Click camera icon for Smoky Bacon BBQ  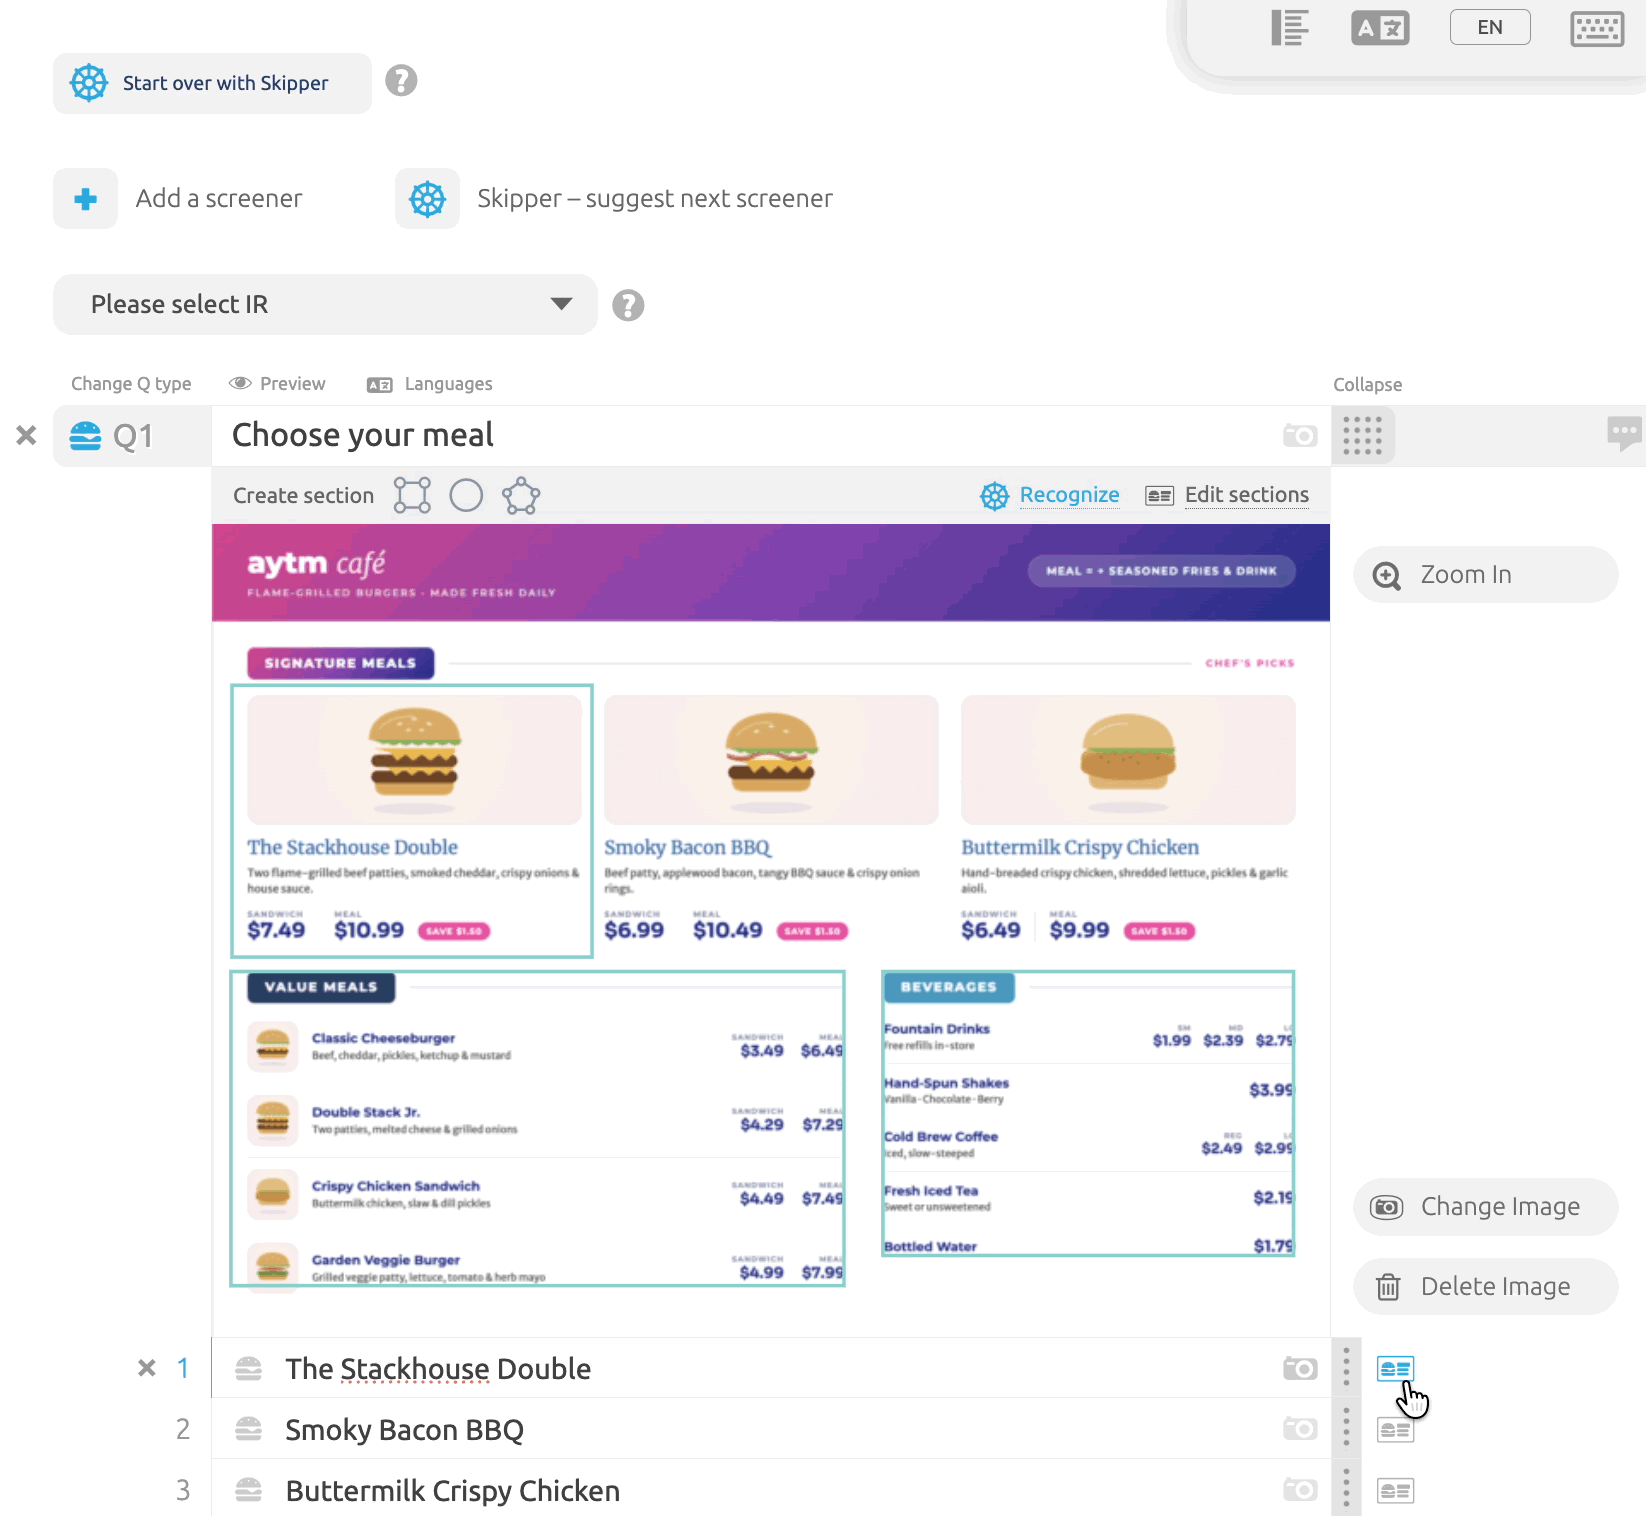tap(1300, 1429)
